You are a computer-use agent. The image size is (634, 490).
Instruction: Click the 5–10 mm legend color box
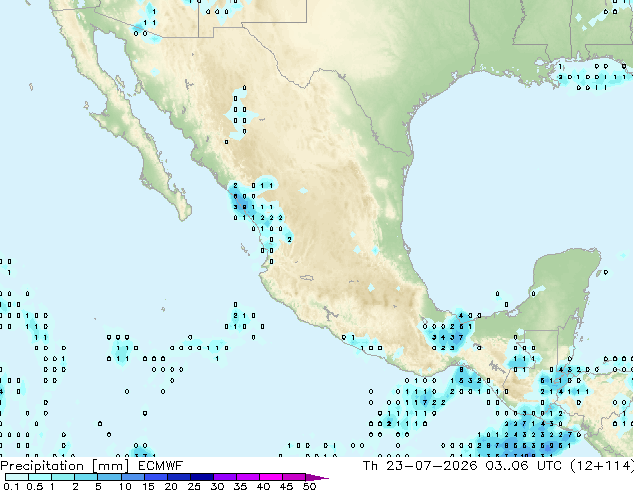[110, 477]
